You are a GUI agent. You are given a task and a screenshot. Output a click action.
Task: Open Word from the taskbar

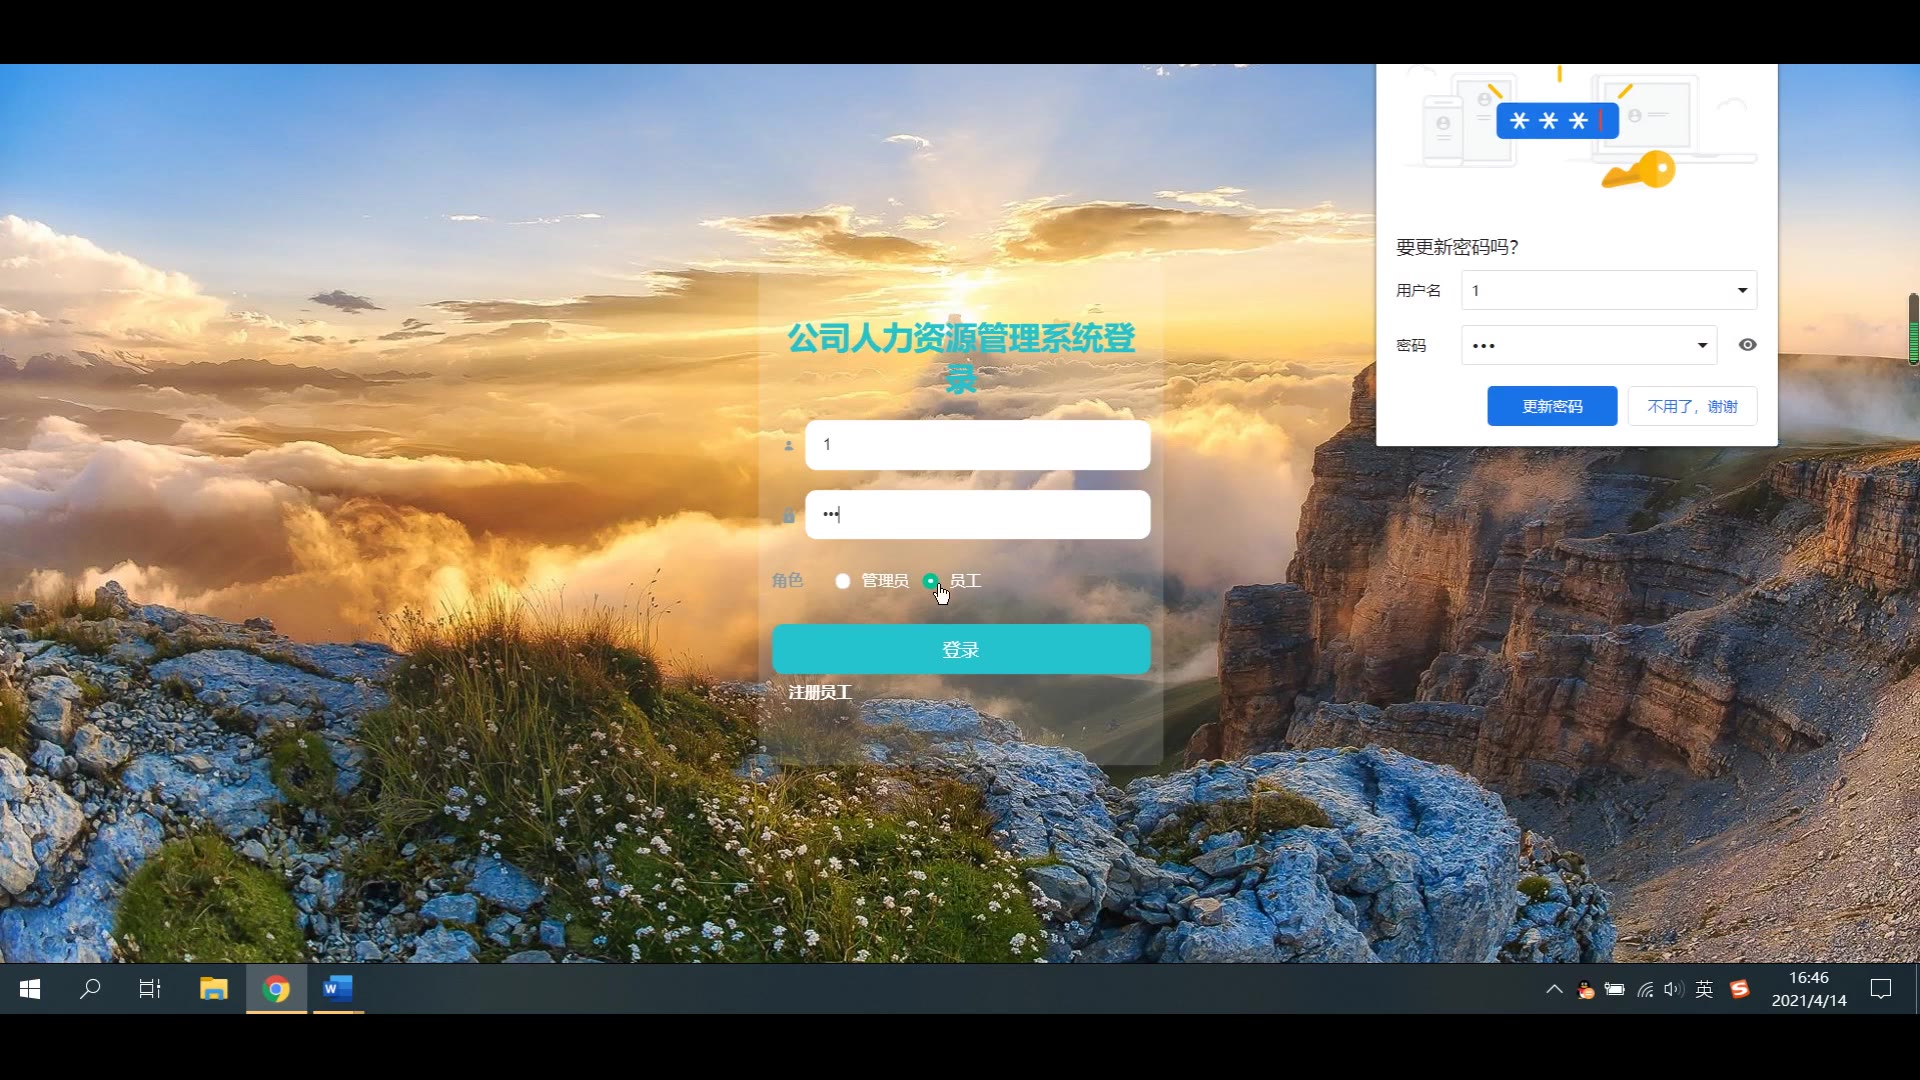click(337, 989)
